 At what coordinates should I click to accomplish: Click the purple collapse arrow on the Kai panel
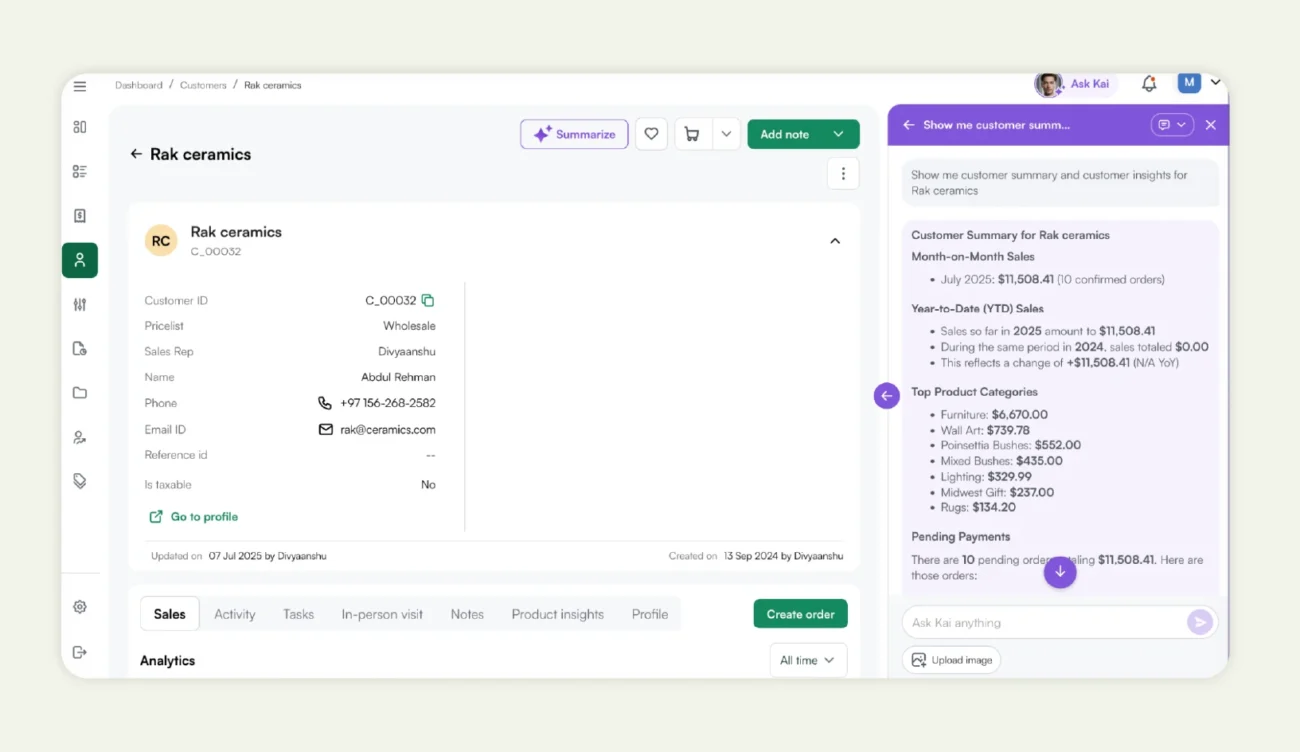click(886, 395)
